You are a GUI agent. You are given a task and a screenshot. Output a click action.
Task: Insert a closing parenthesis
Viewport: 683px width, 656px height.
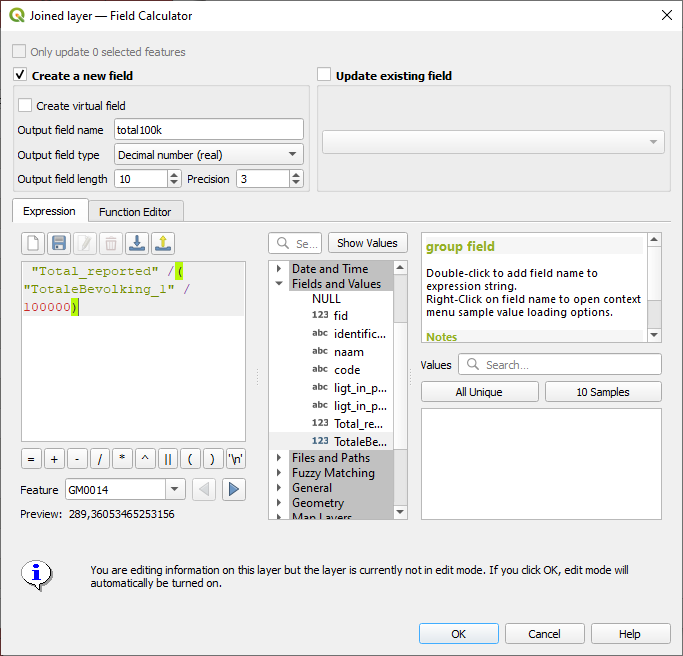[x=213, y=459]
